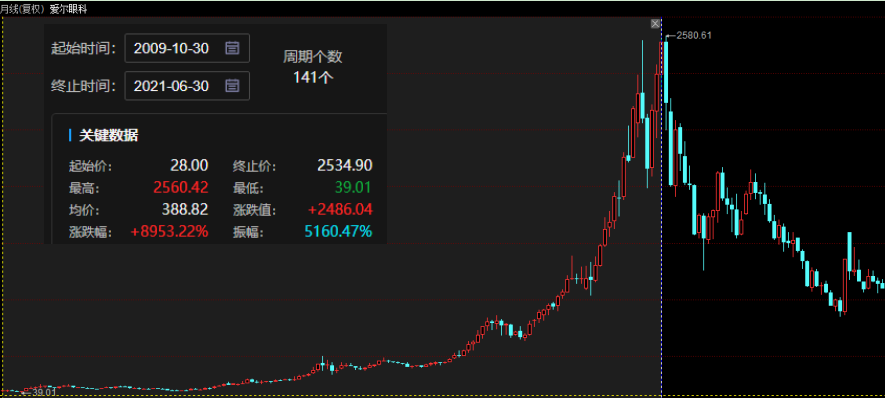Click the period count 141个
This screenshot has width=885, height=398.
(313, 77)
